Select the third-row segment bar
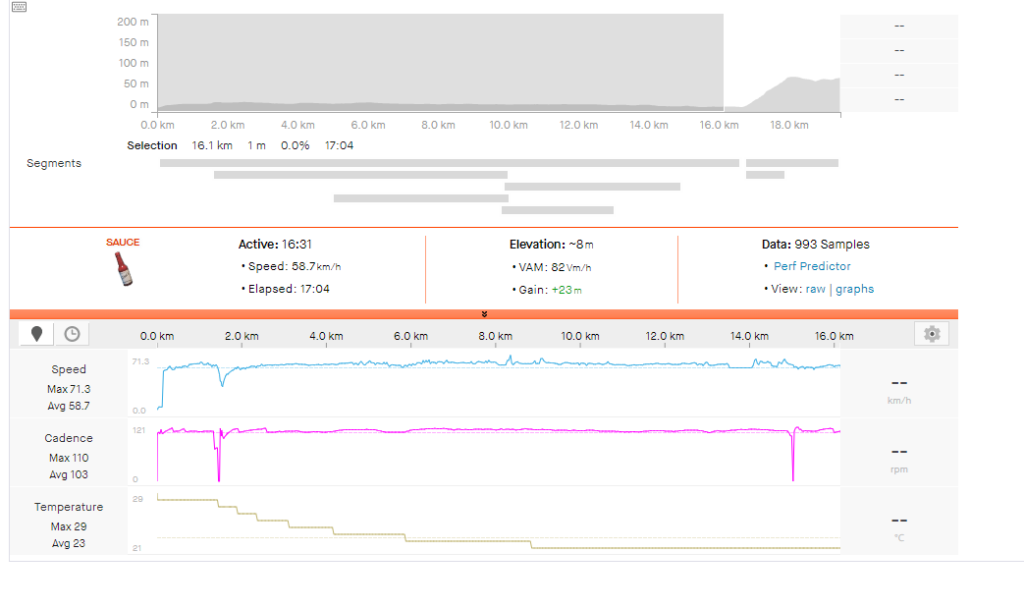 pyautogui.click(x=592, y=186)
